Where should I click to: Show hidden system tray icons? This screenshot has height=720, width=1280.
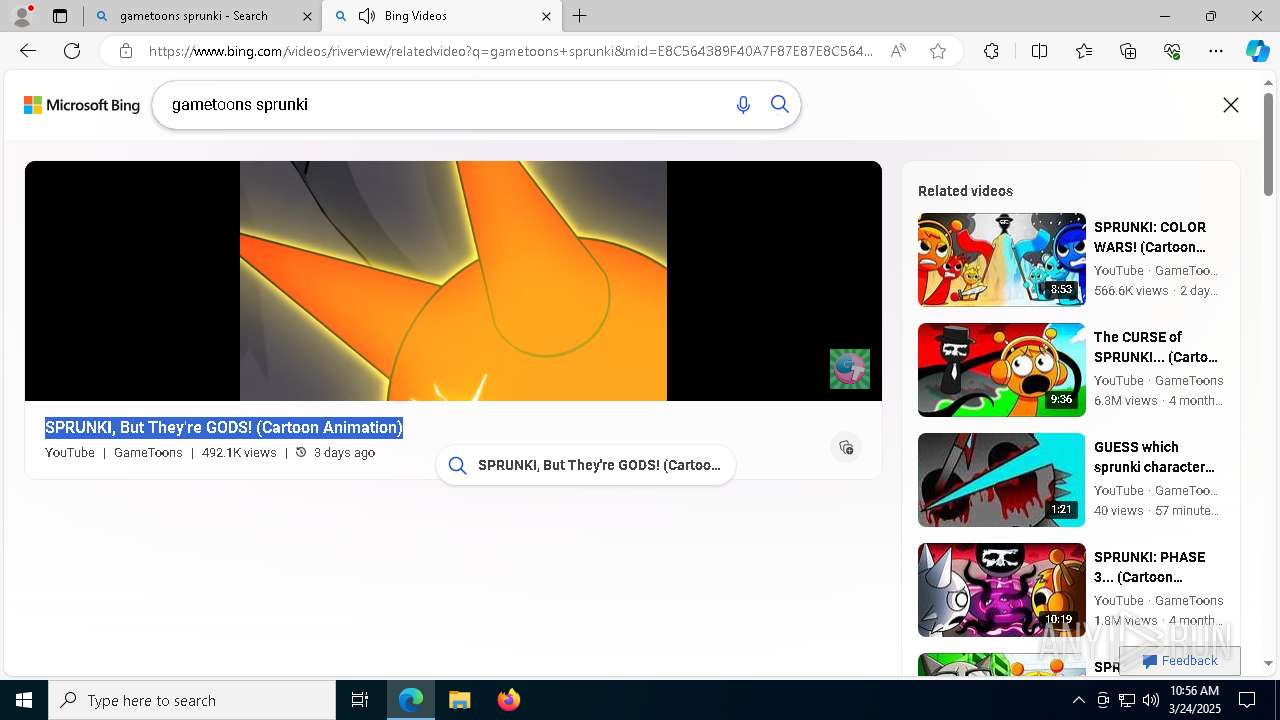[x=1078, y=700]
